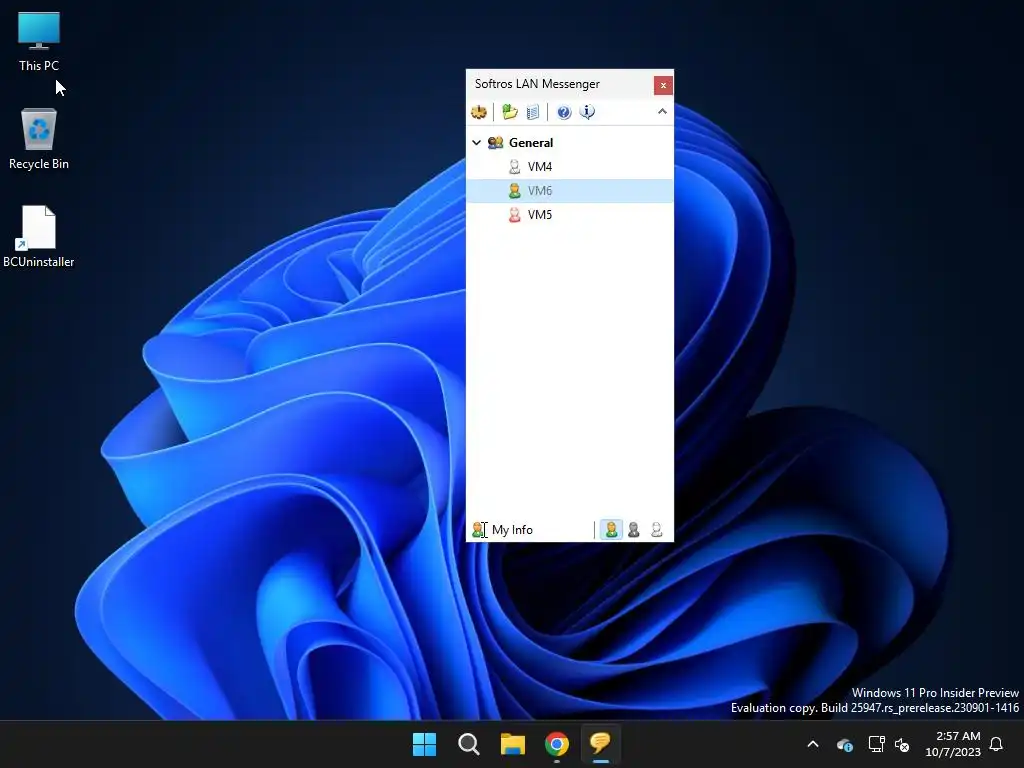The image size is (1024, 768).
Task: Click Softros Messenger taskbar icon
Action: click(x=600, y=744)
